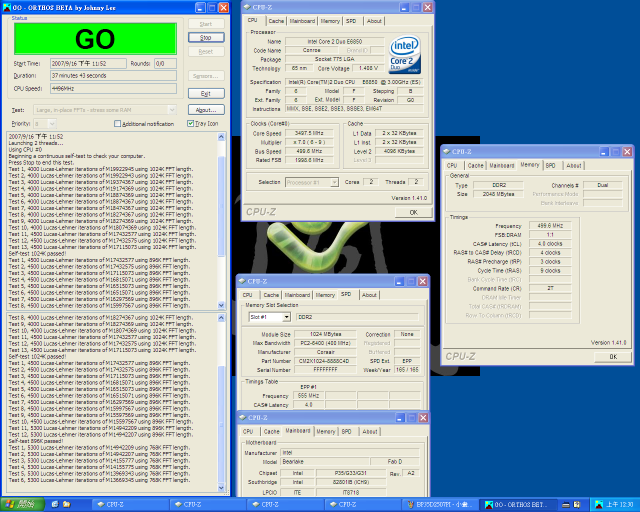The width and height of the screenshot is (640, 512).
Task: Uncheck the Tray Icon checkbox
Action: coord(190,123)
